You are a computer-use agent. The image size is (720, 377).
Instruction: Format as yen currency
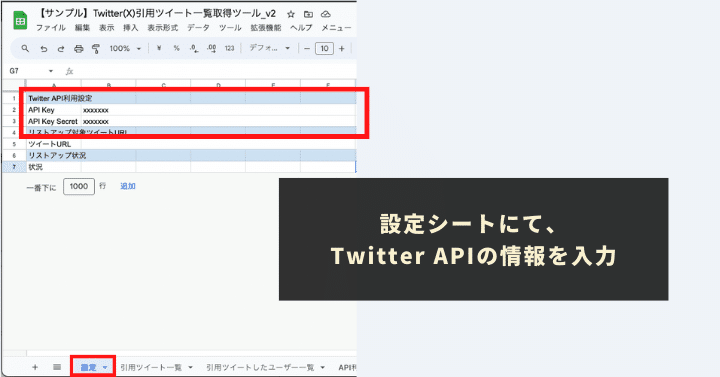[159, 48]
